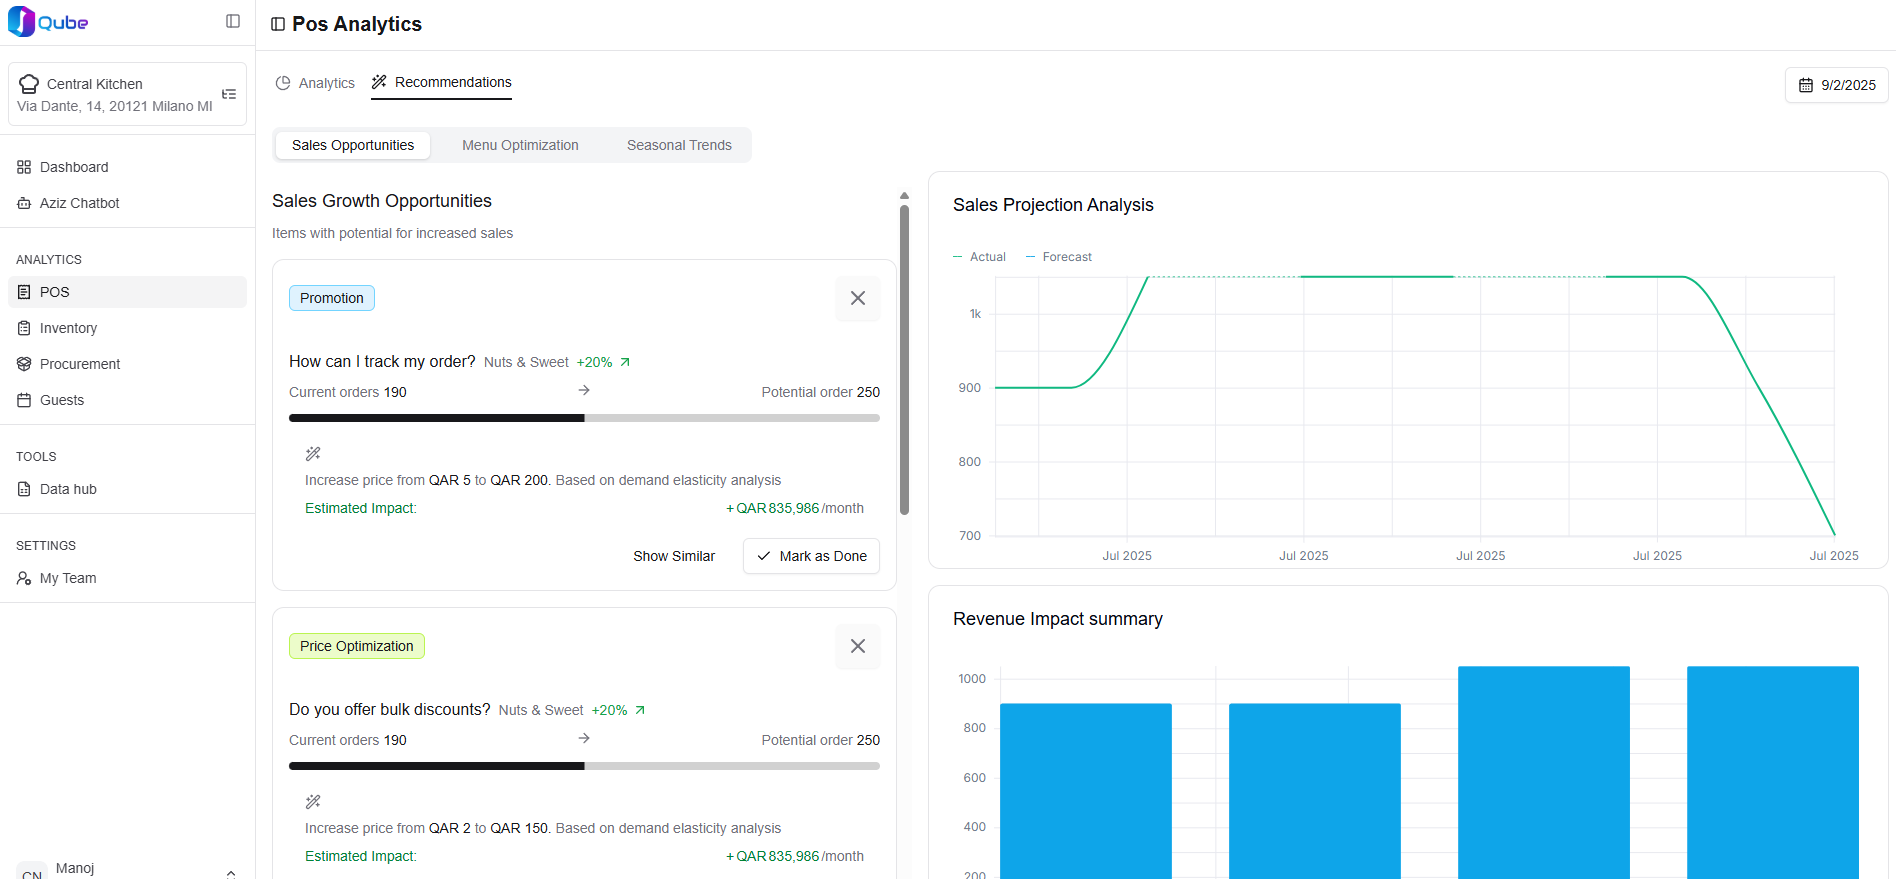The width and height of the screenshot is (1896, 879).
Task: Collapse sidebar using panel icon beside Qube logo
Action: pyautogui.click(x=233, y=21)
